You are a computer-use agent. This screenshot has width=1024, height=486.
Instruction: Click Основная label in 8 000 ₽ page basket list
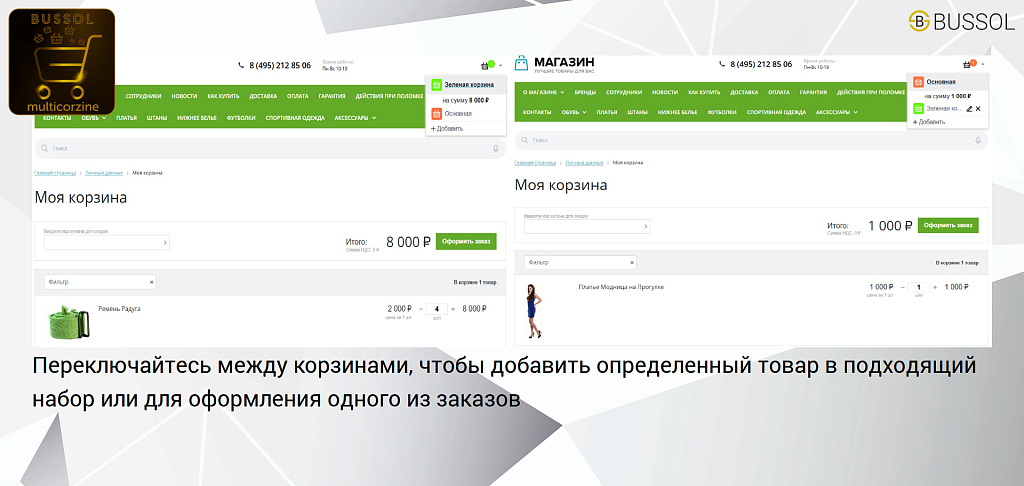[x=458, y=114]
